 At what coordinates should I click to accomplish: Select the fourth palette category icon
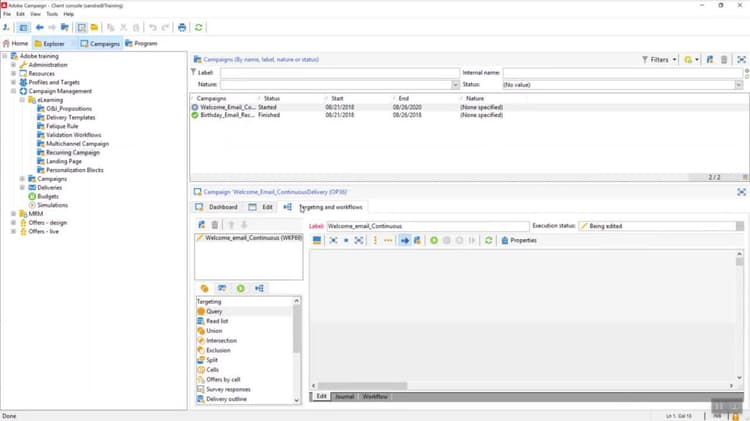259,288
